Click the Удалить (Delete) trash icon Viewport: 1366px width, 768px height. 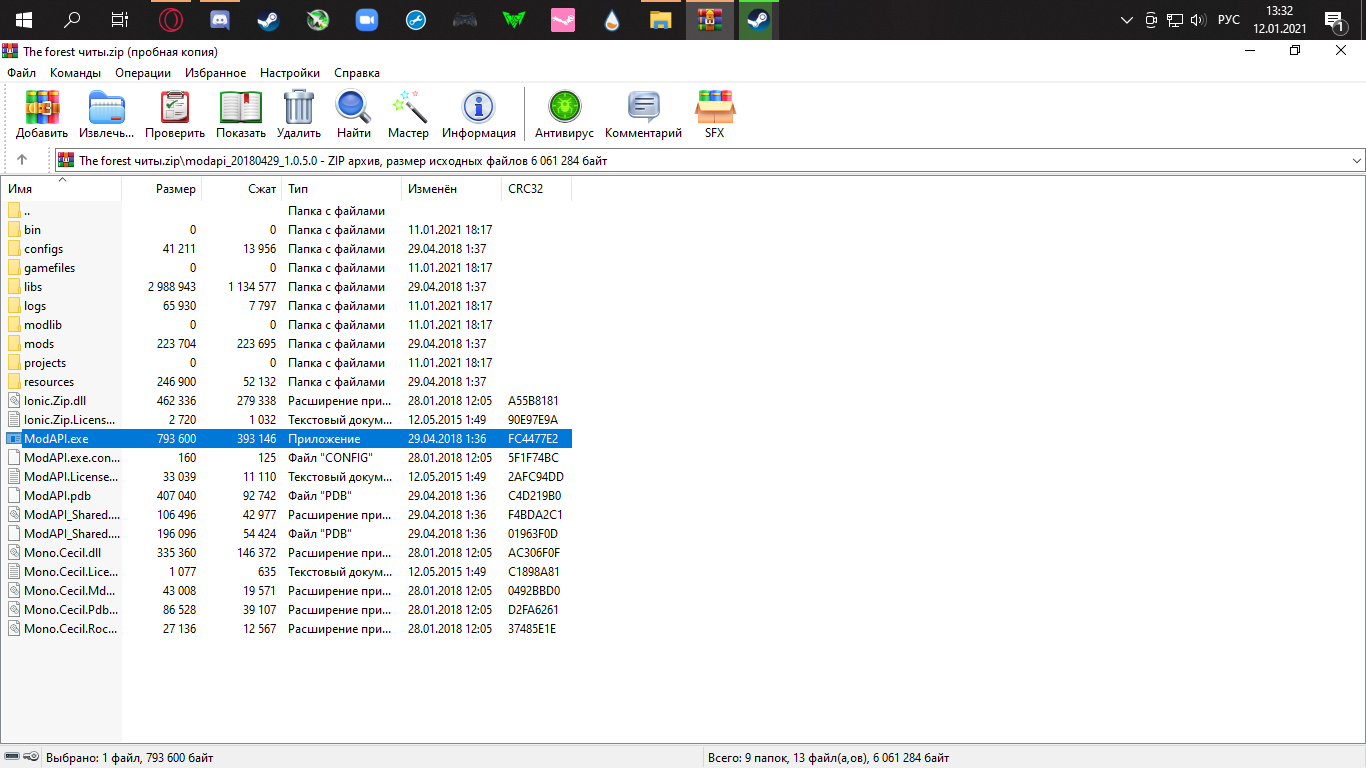pyautogui.click(x=299, y=114)
